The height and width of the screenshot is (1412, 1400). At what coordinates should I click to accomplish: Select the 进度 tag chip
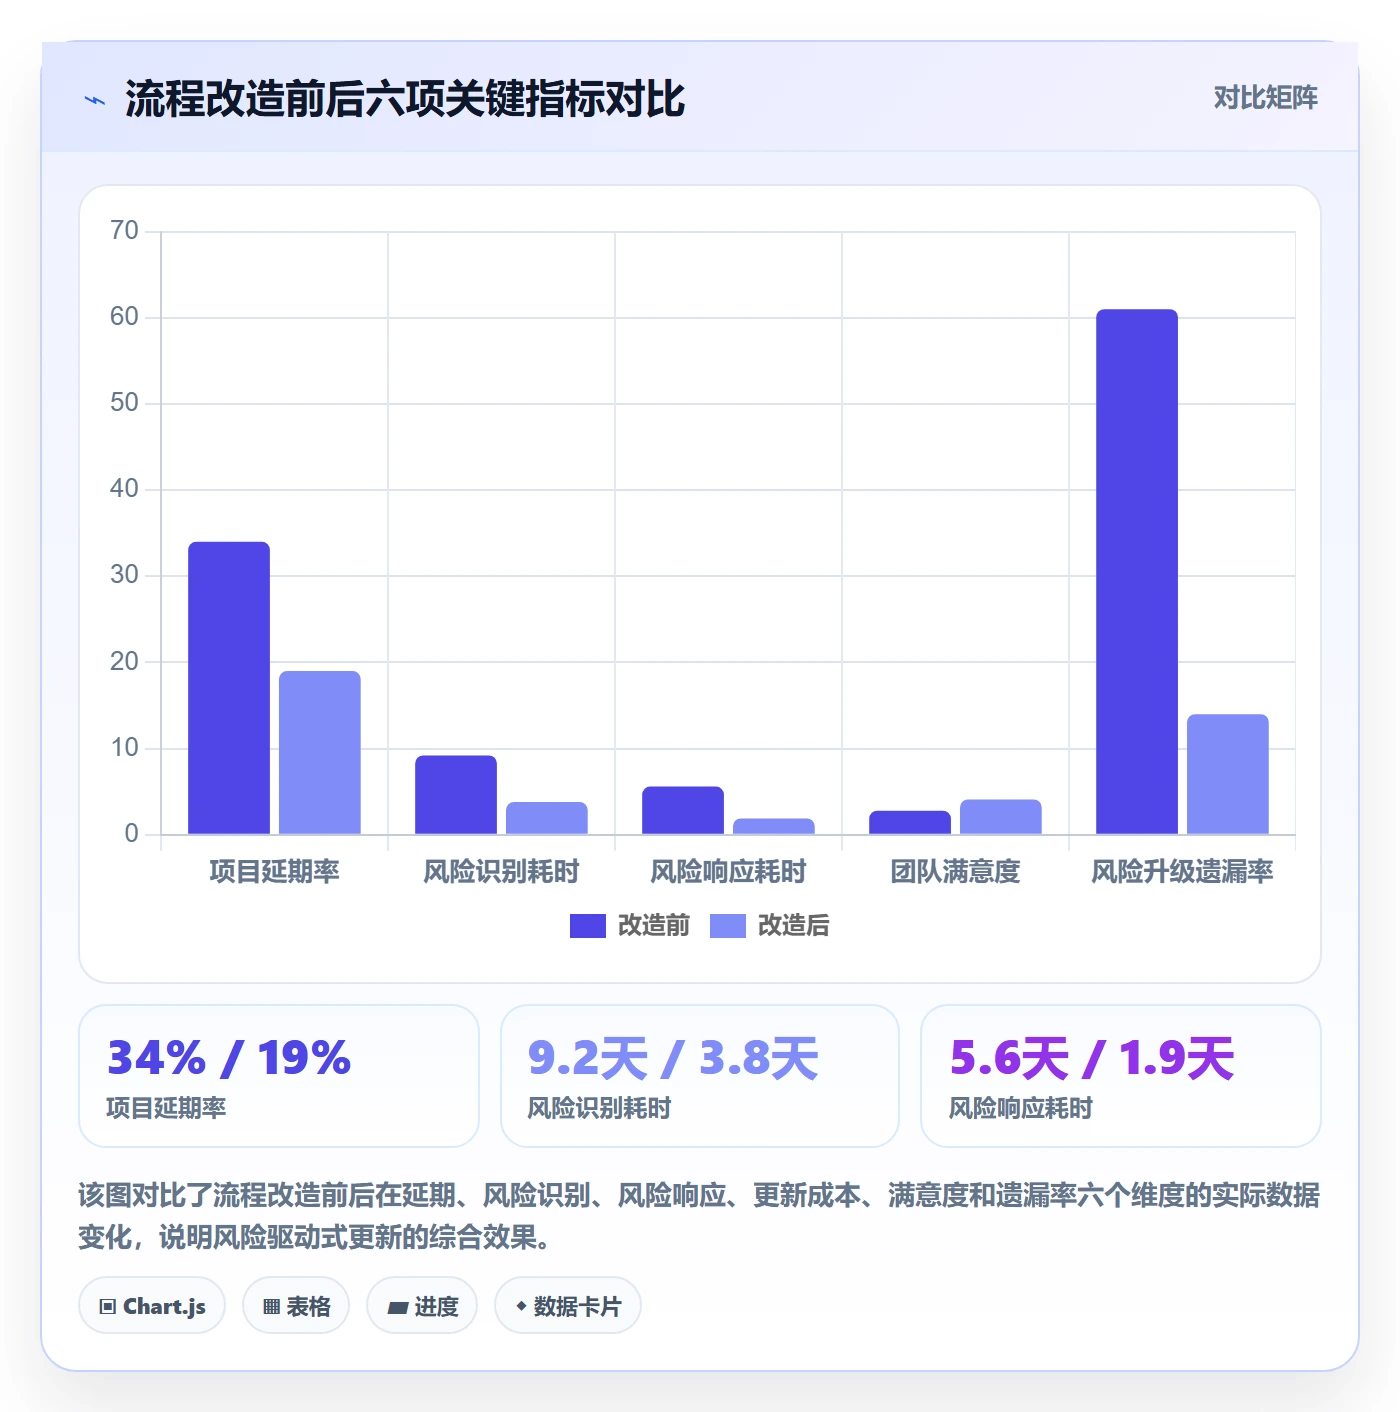click(x=422, y=1306)
